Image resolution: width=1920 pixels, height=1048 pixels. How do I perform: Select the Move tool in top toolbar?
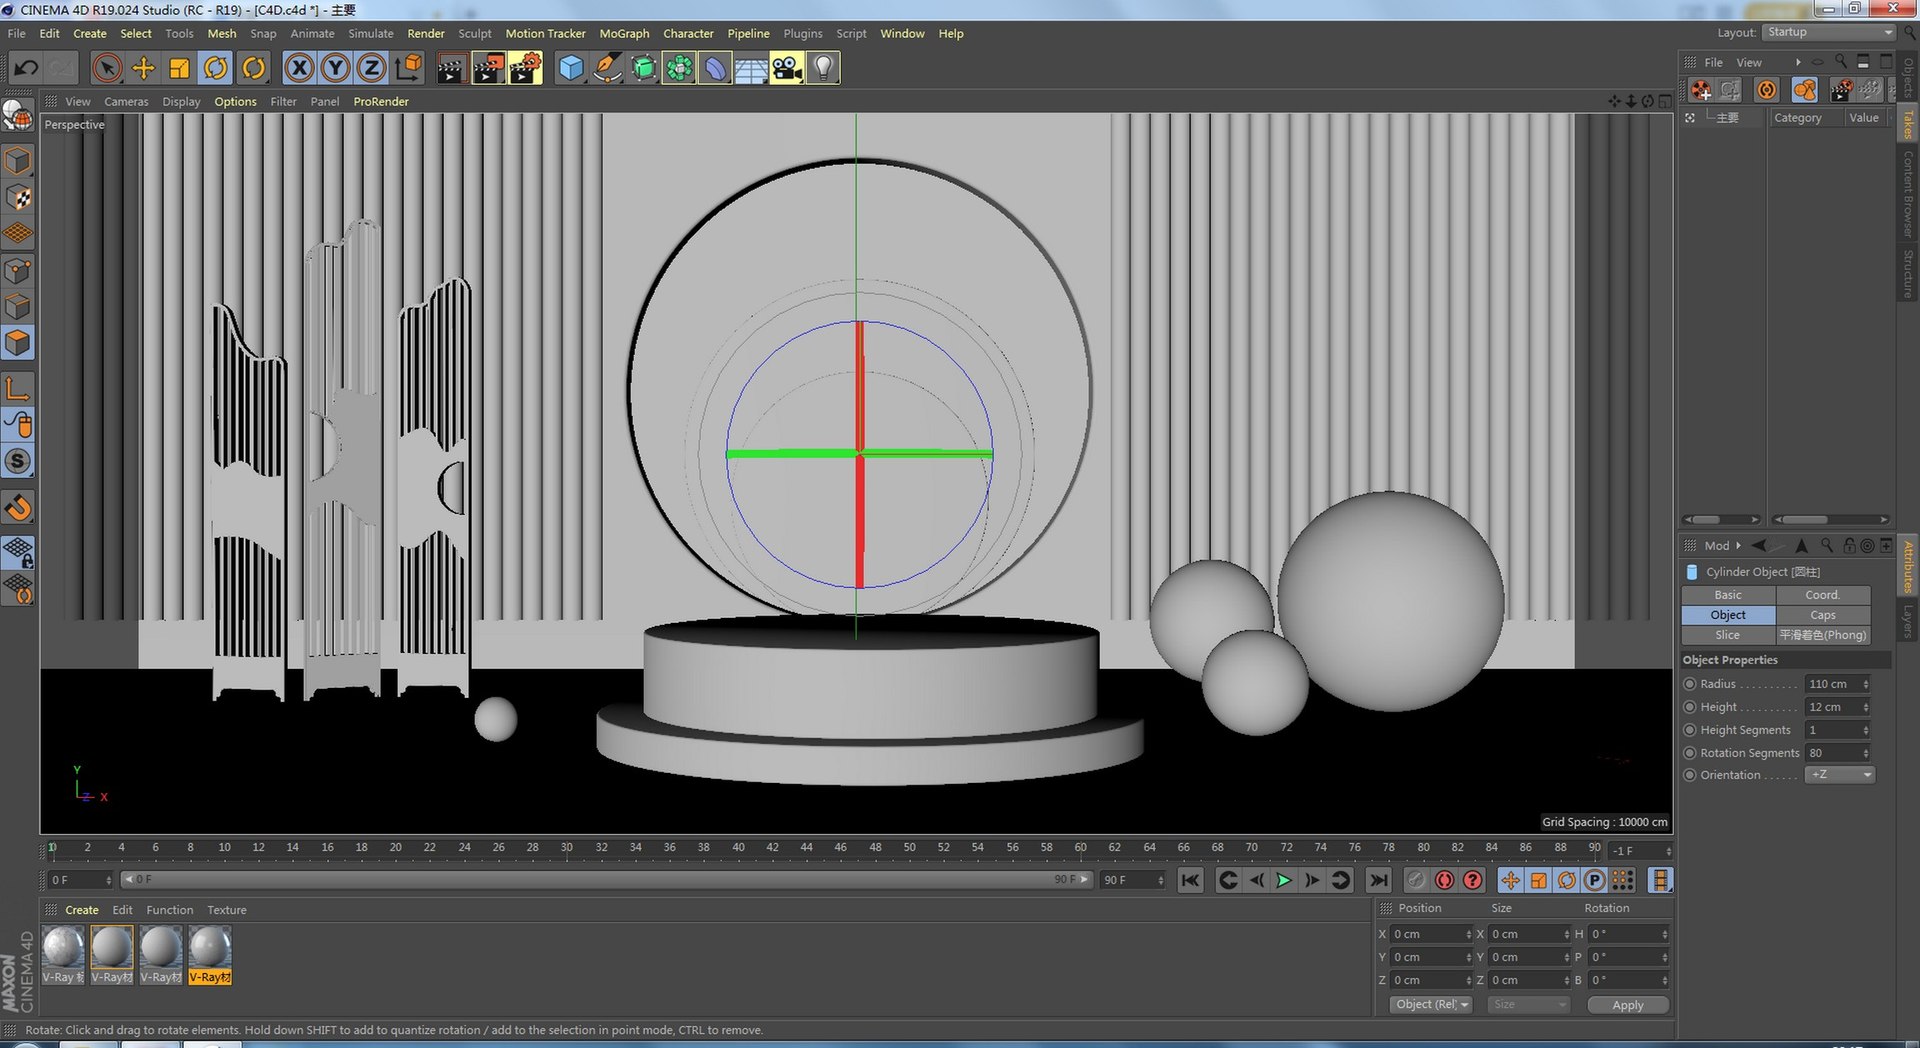click(144, 68)
